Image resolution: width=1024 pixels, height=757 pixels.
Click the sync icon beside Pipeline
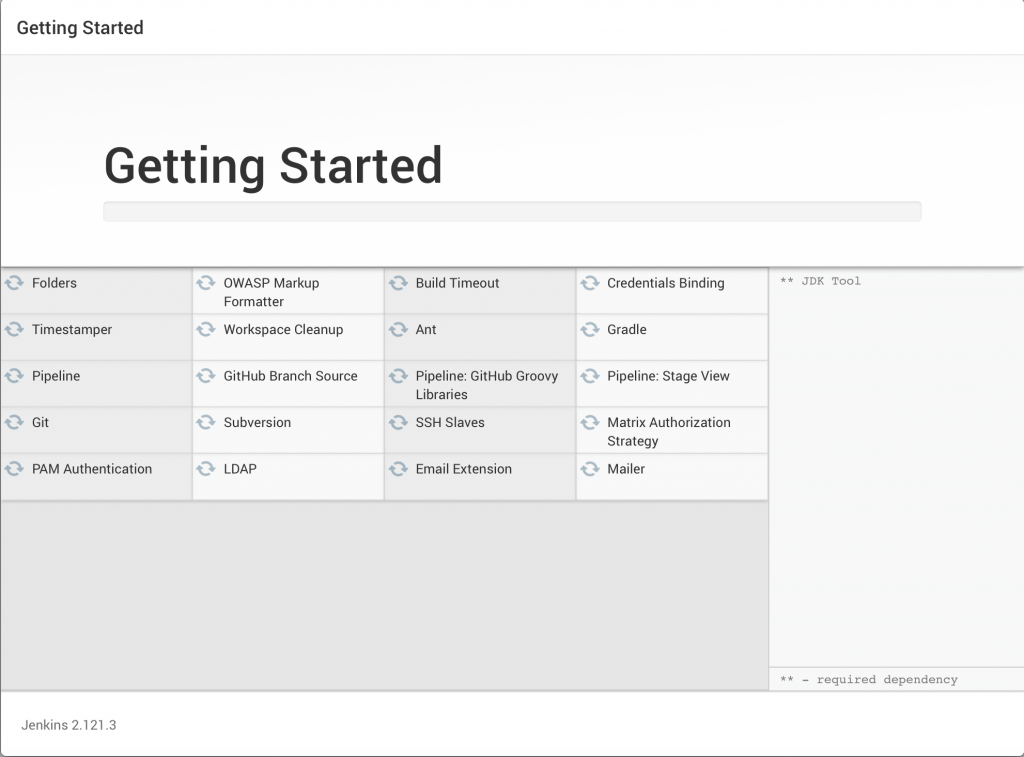[x=15, y=376]
